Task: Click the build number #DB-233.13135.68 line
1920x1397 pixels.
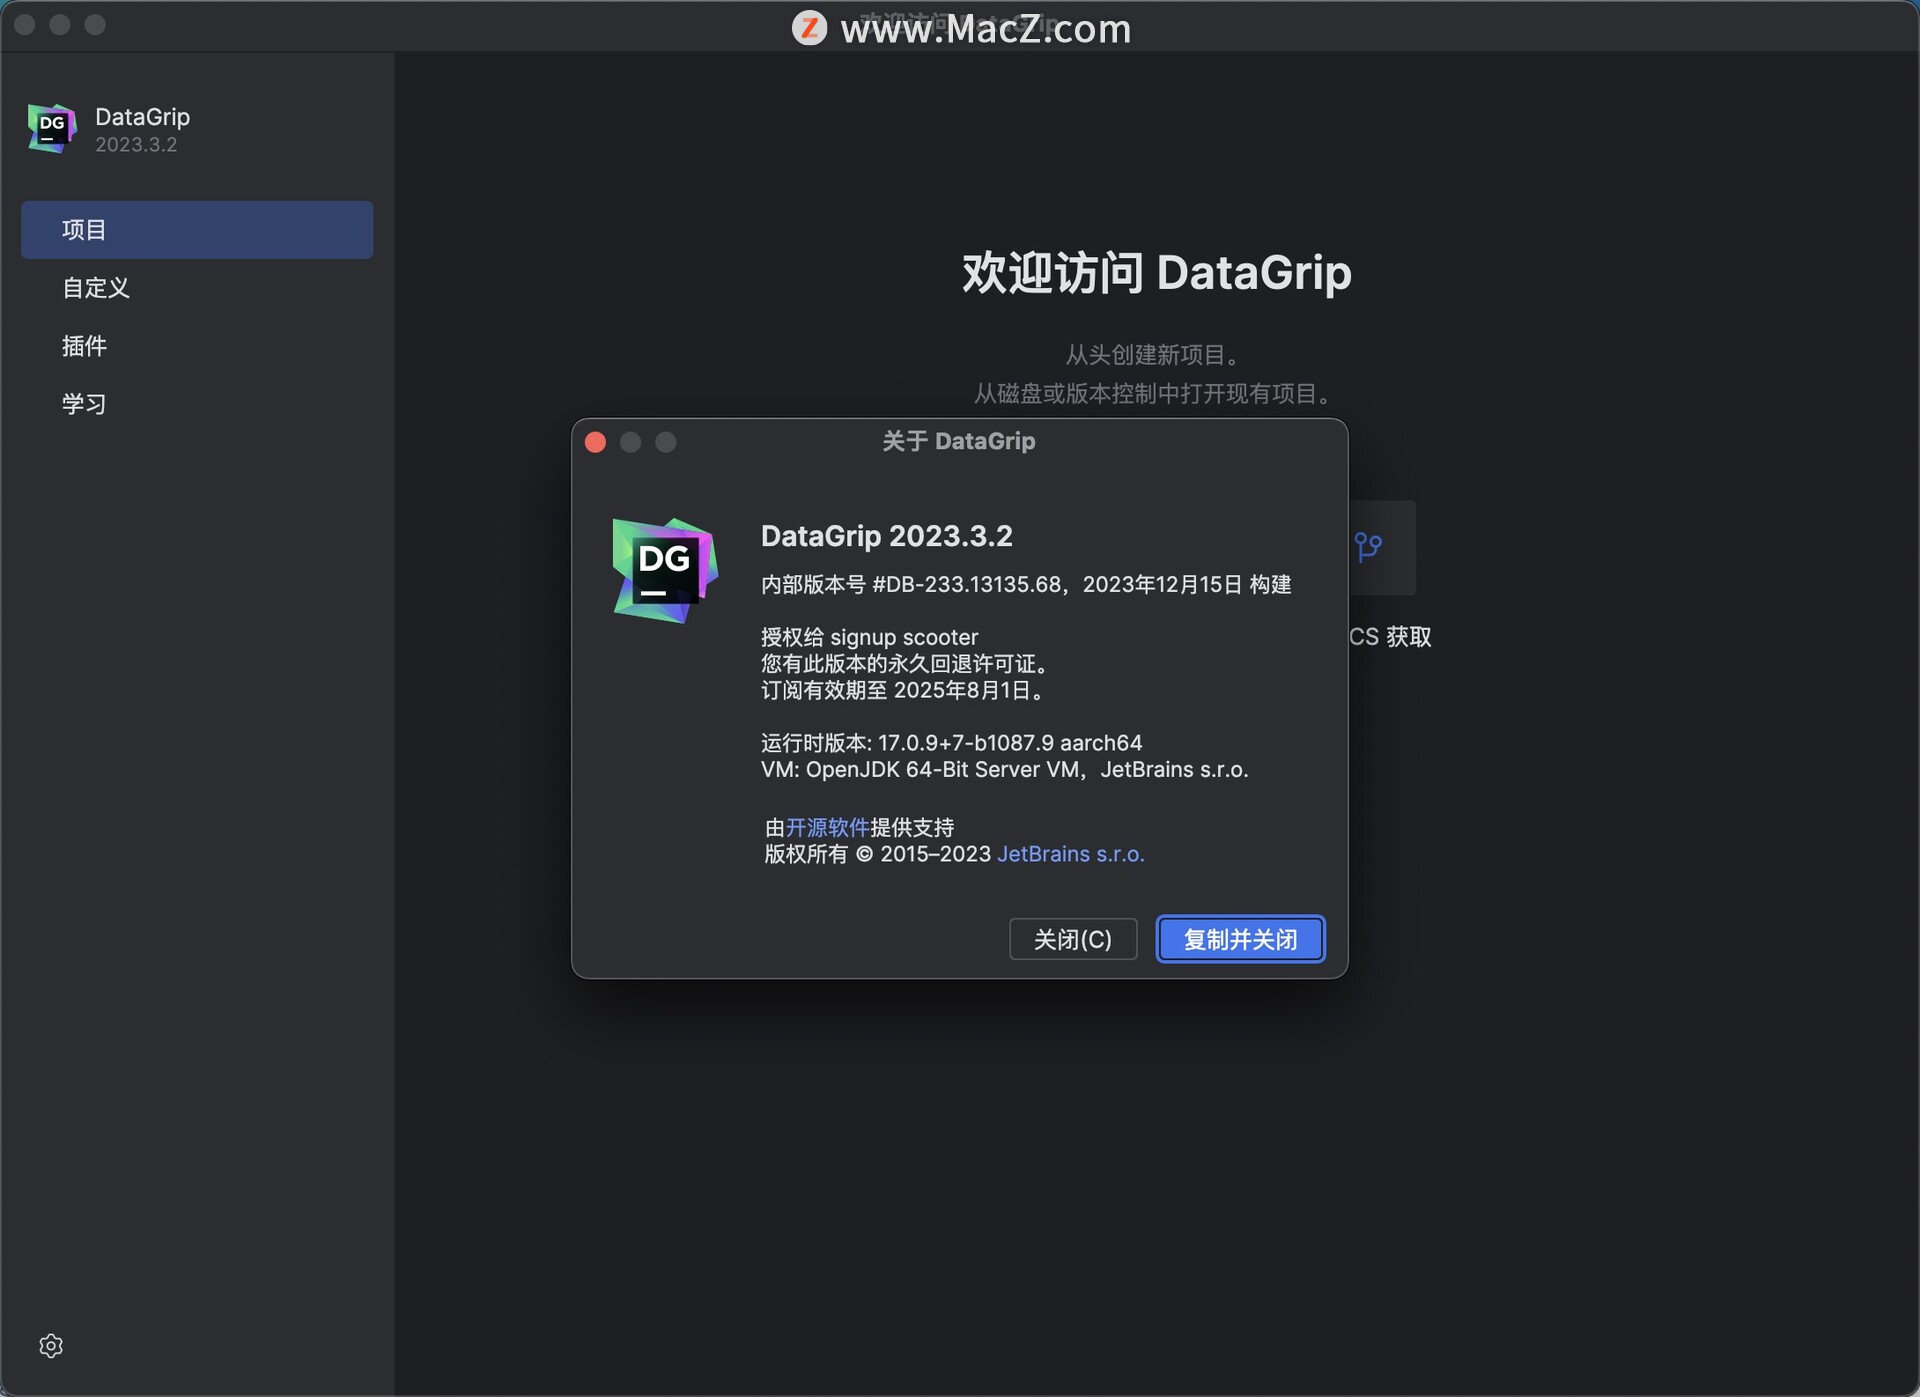Action: point(1026,584)
